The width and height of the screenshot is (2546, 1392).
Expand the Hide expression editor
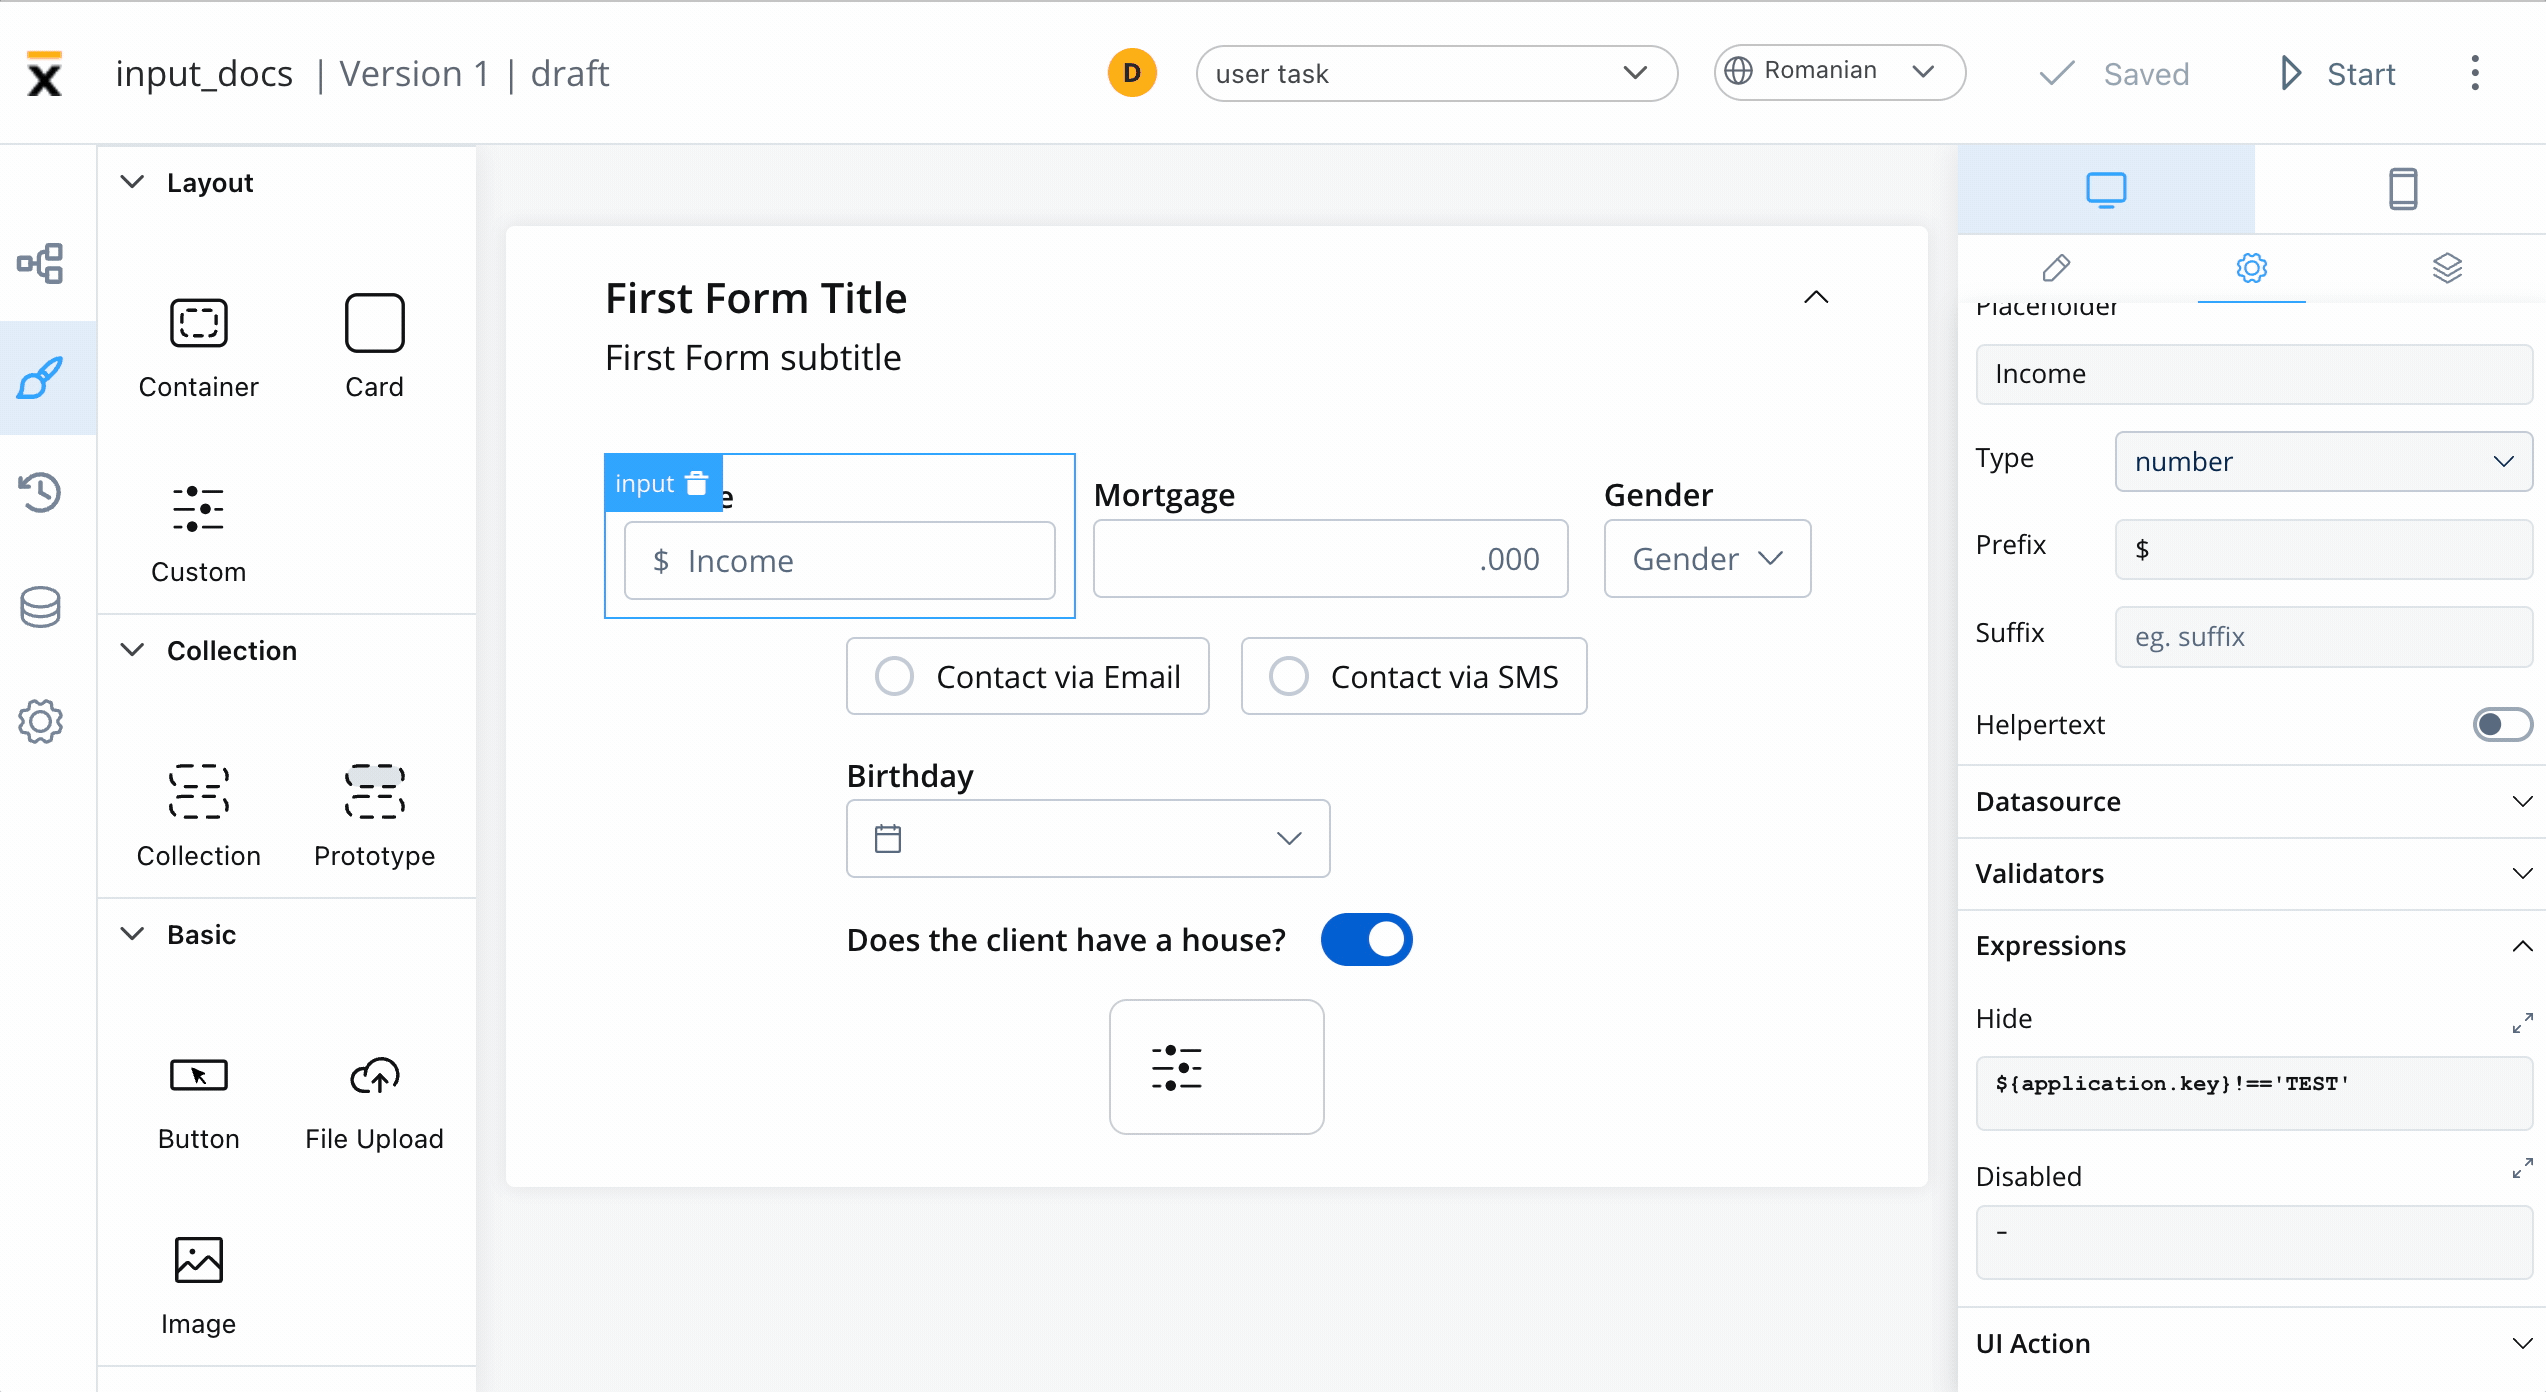(x=2522, y=1022)
